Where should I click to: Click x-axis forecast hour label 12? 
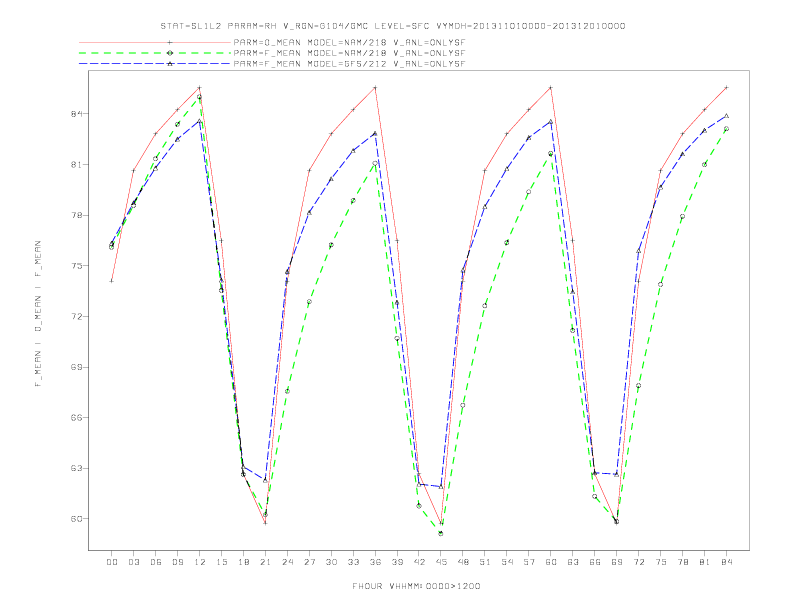200,562
